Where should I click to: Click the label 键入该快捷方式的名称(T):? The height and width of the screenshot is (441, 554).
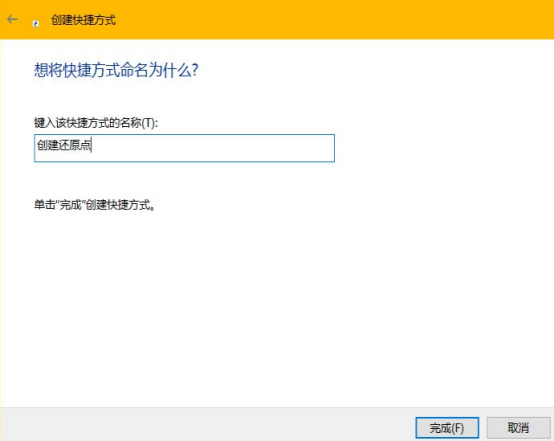click(96, 123)
